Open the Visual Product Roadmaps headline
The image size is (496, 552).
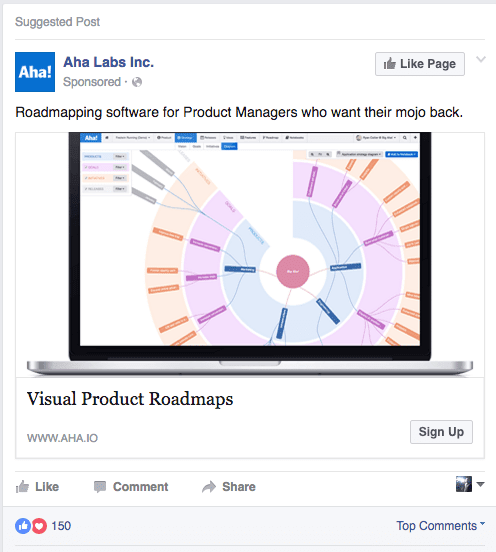point(130,399)
